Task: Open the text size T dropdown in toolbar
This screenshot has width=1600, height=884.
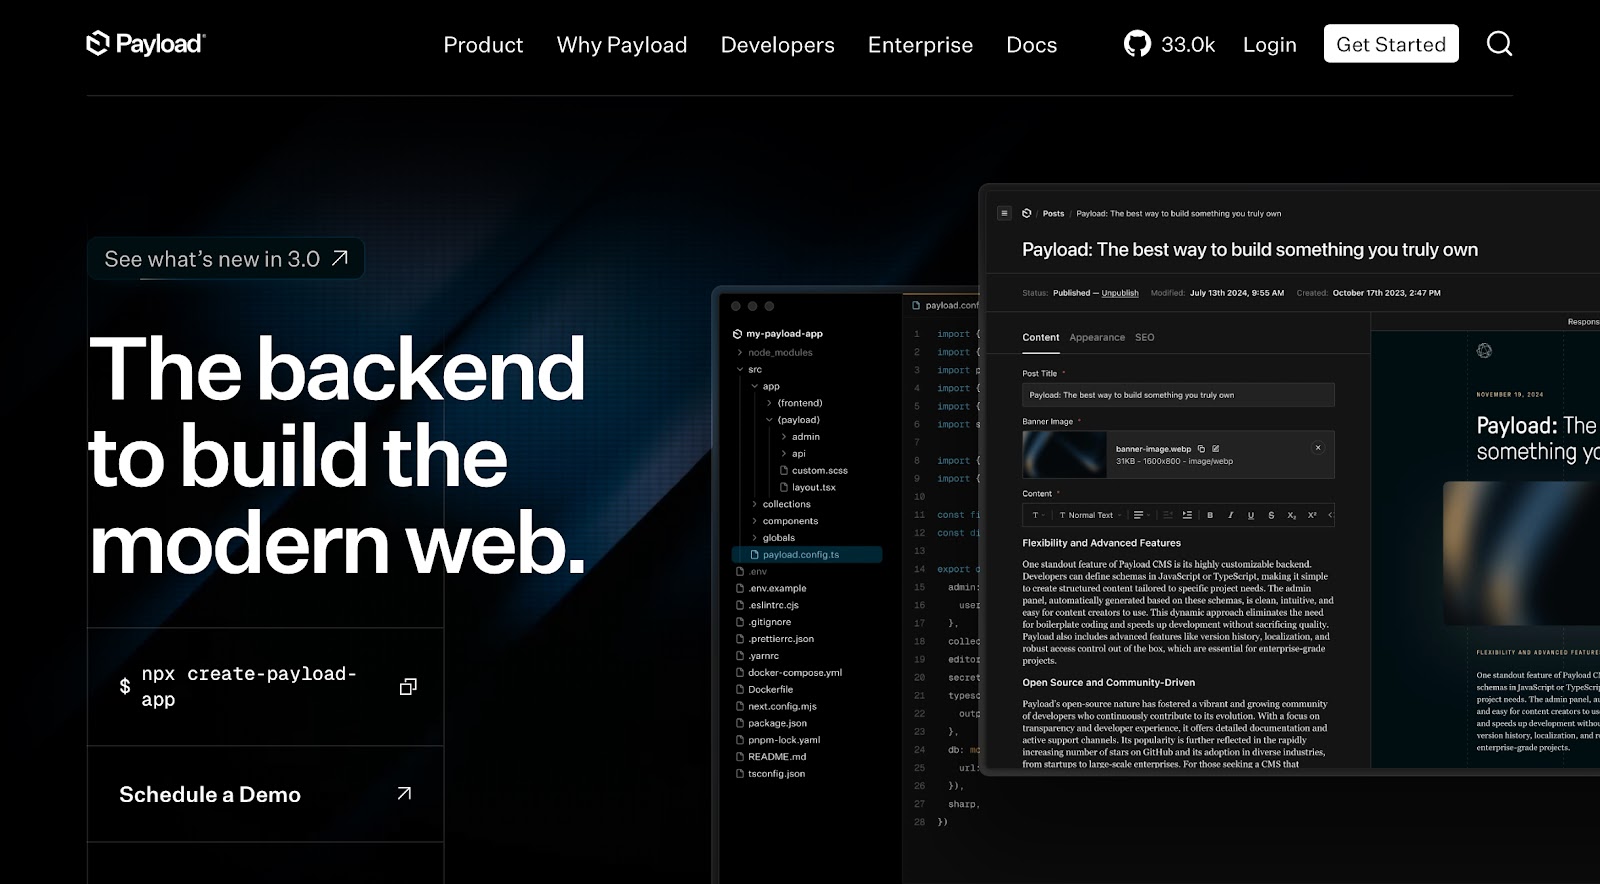Action: point(1038,515)
